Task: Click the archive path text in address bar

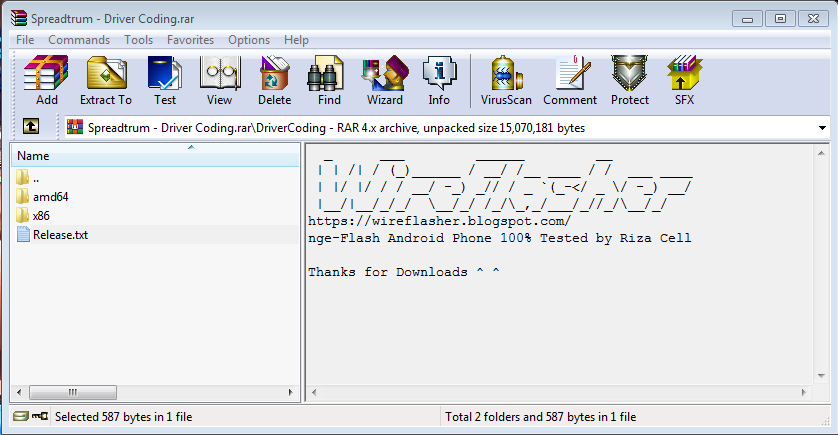Action: tap(336, 128)
